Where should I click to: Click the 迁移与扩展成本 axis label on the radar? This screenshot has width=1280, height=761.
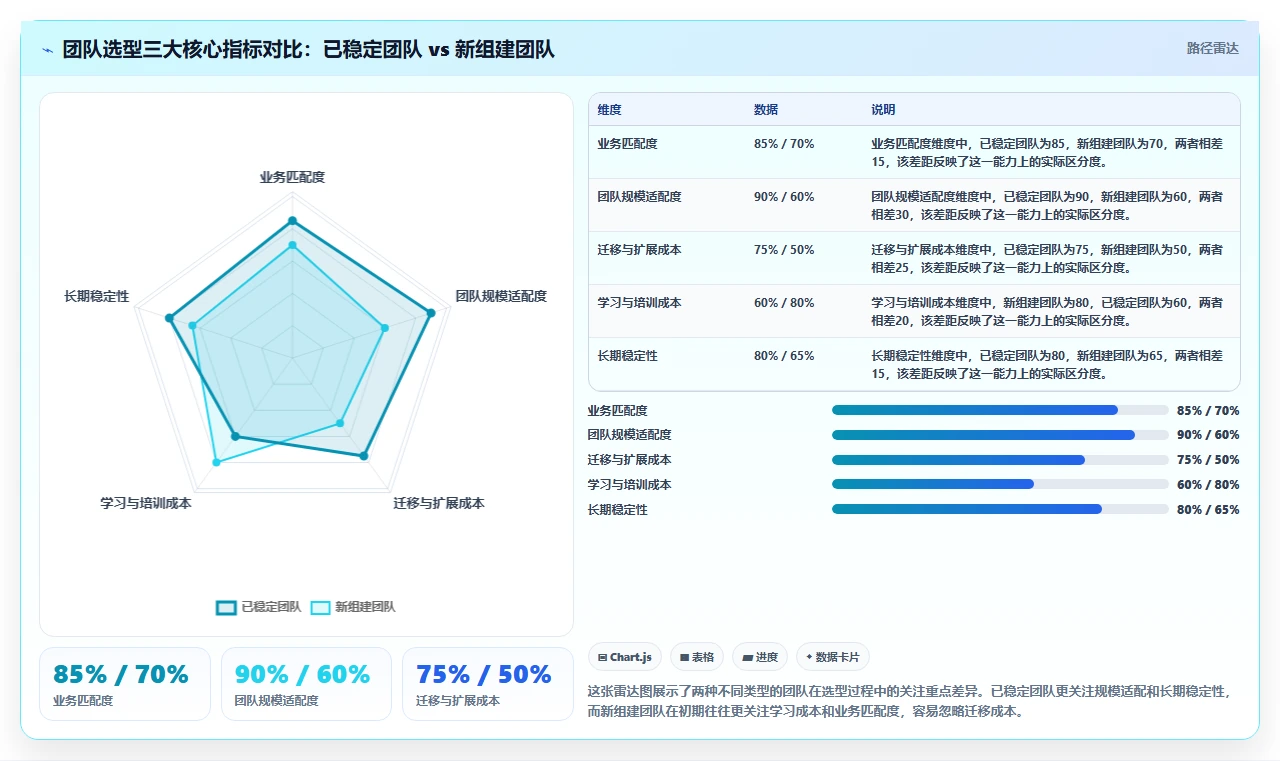click(x=439, y=503)
